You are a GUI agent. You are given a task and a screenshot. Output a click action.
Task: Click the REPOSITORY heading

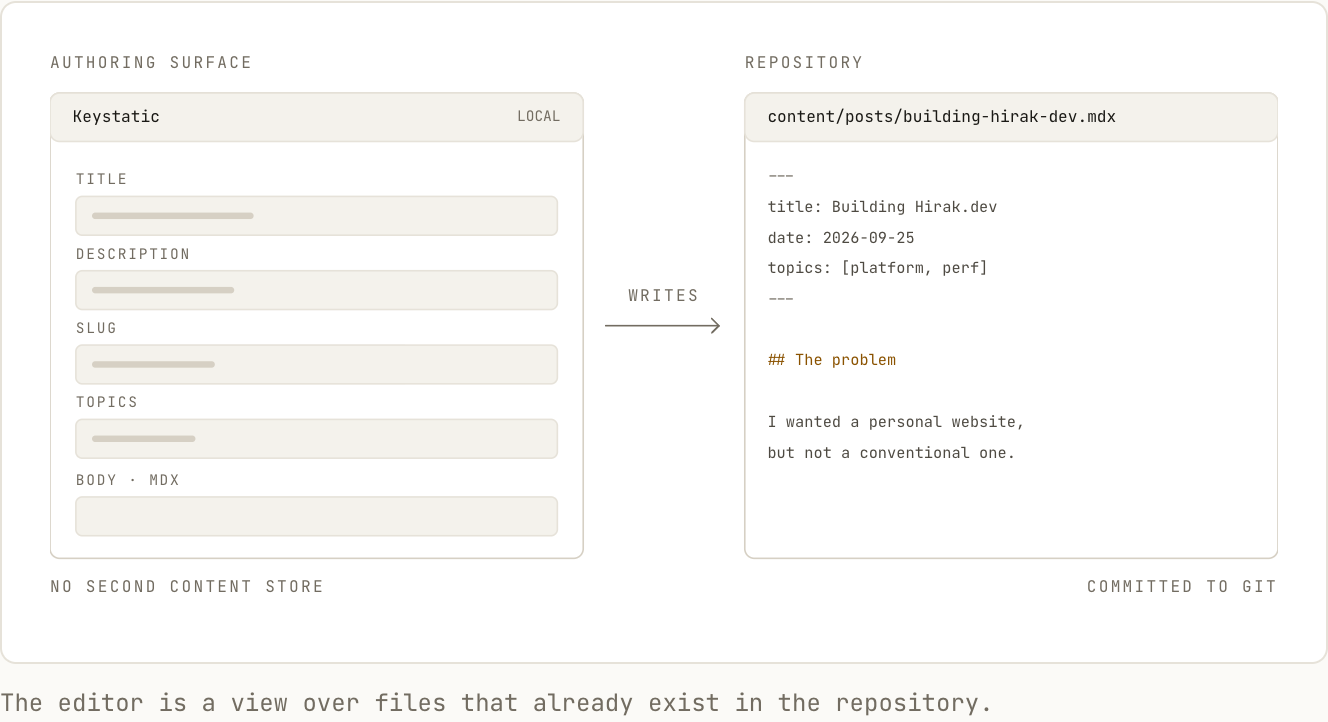pos(804,62)
